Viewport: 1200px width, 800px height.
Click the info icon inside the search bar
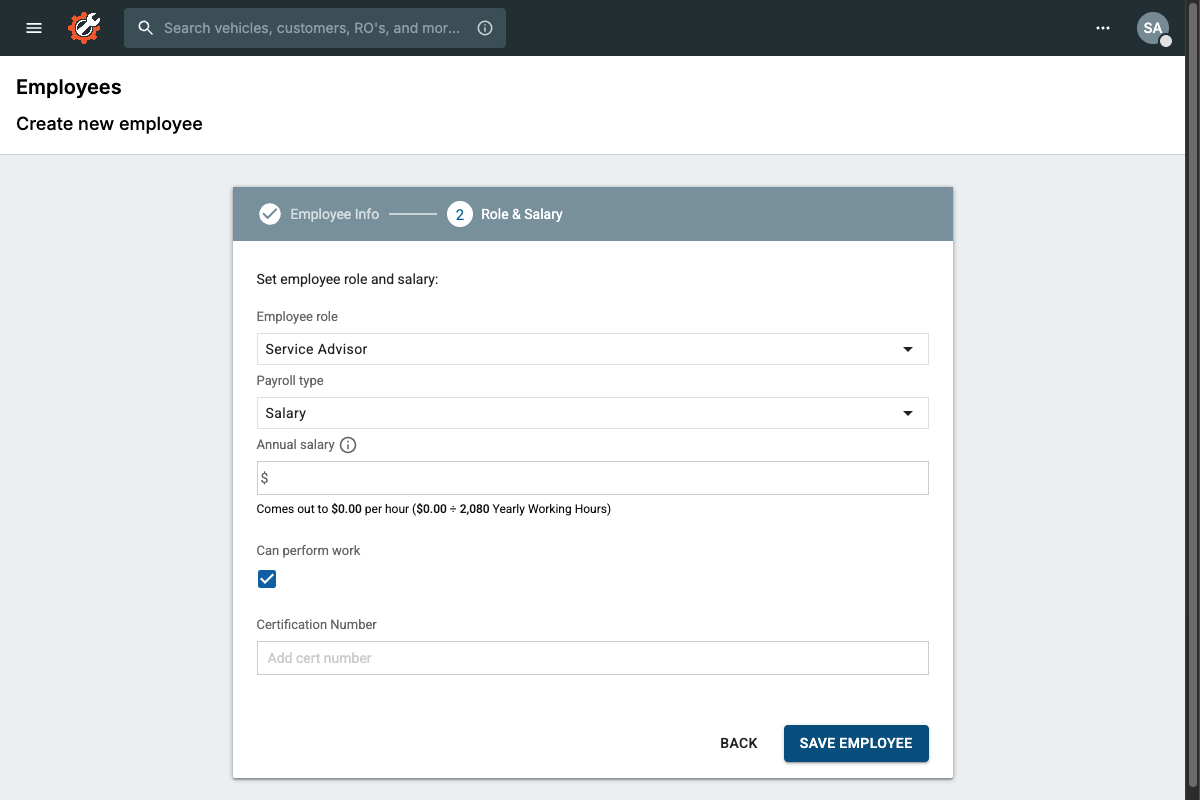485,28
